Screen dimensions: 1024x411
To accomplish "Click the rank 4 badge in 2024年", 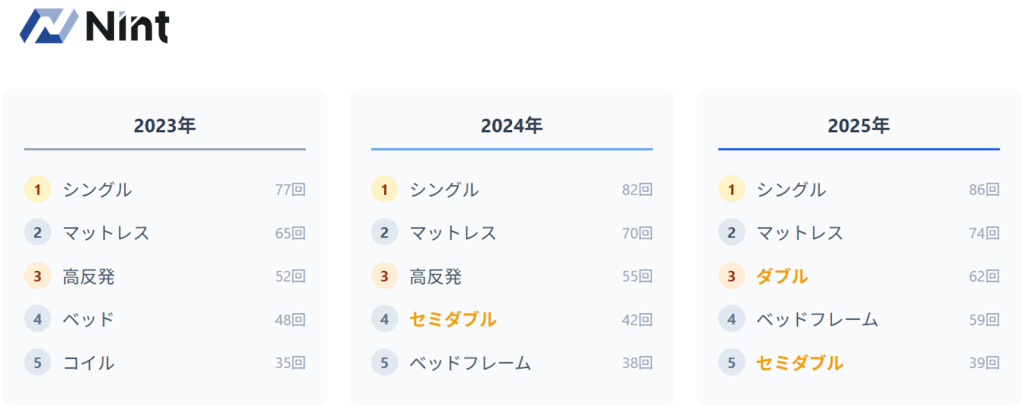I will click(385, 320).
